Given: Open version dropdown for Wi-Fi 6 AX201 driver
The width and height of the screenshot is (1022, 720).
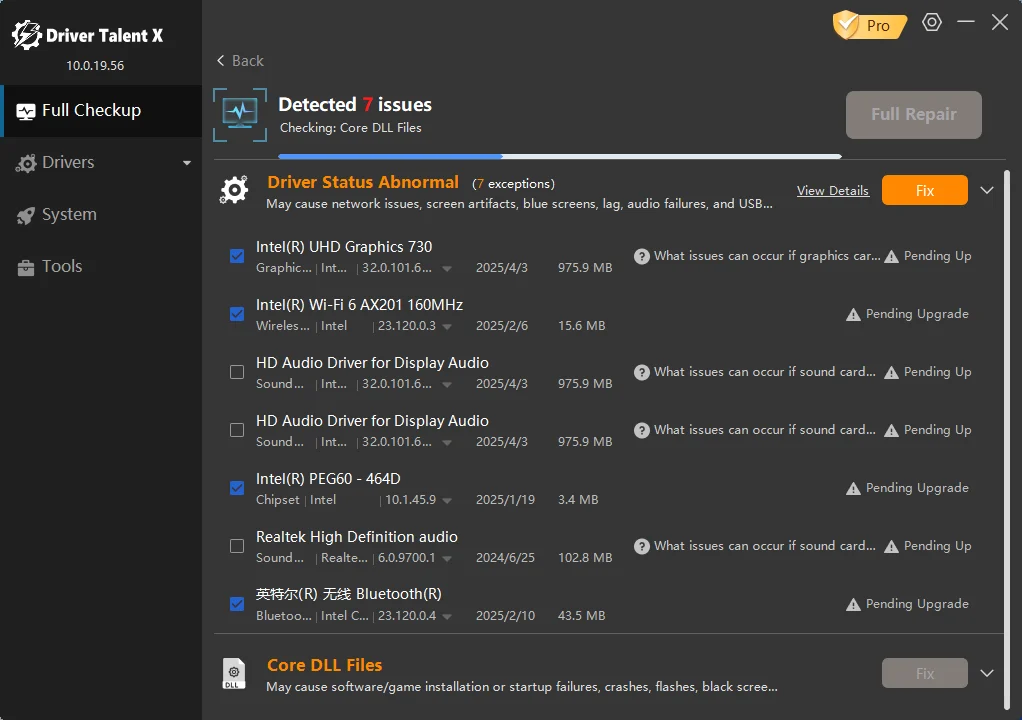Looking at the screenshot, I should 447,326.
